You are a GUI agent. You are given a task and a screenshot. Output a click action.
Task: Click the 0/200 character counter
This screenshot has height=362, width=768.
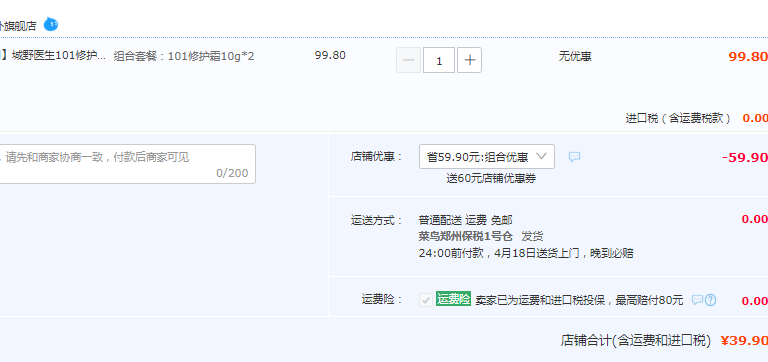pos(232,173)
